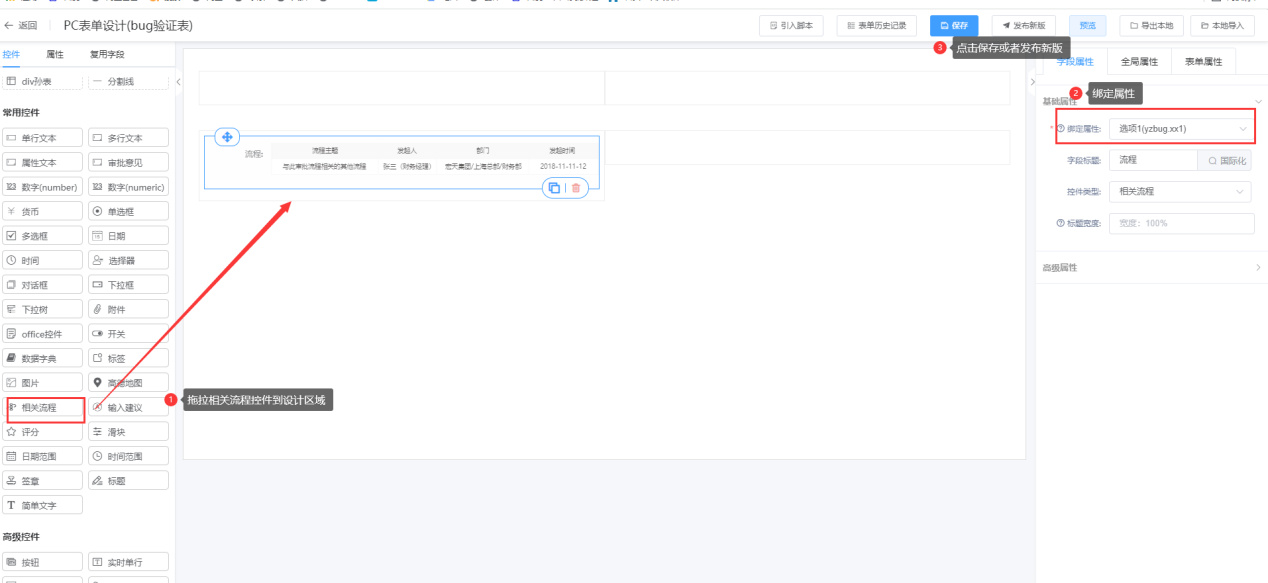The image size is (1268, 583).
Task: Expand the 高级属性 section
Action: [1150, 268]
